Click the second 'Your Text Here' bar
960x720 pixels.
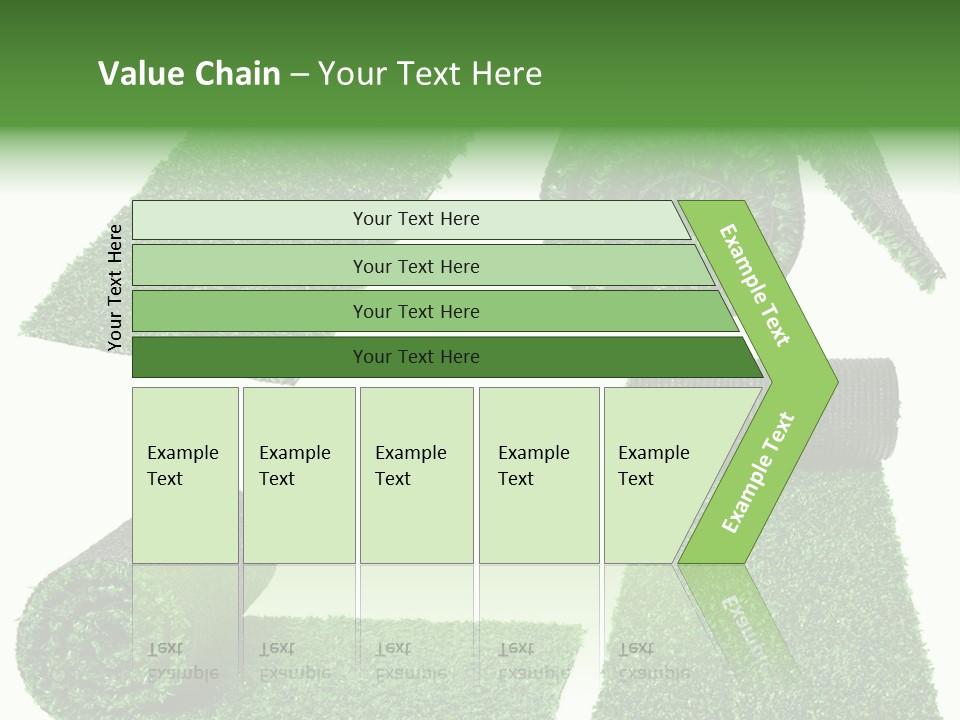click(415, 266)
